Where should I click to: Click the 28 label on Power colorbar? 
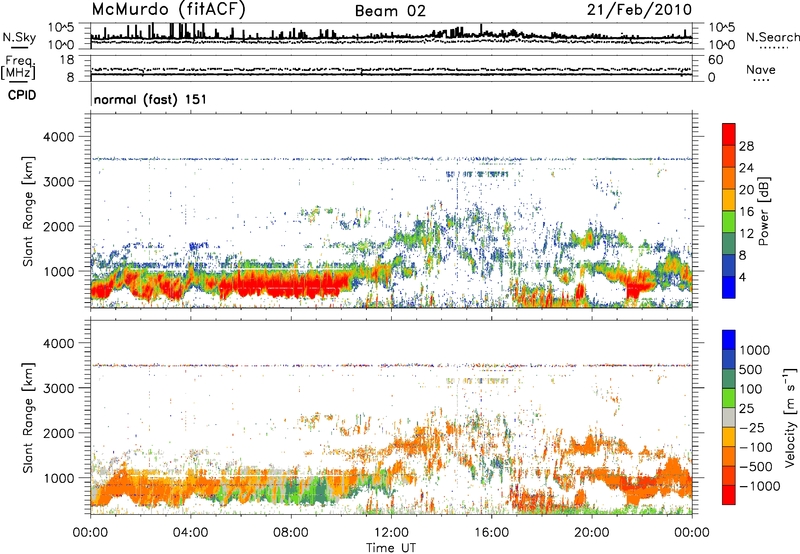(746, 146)
